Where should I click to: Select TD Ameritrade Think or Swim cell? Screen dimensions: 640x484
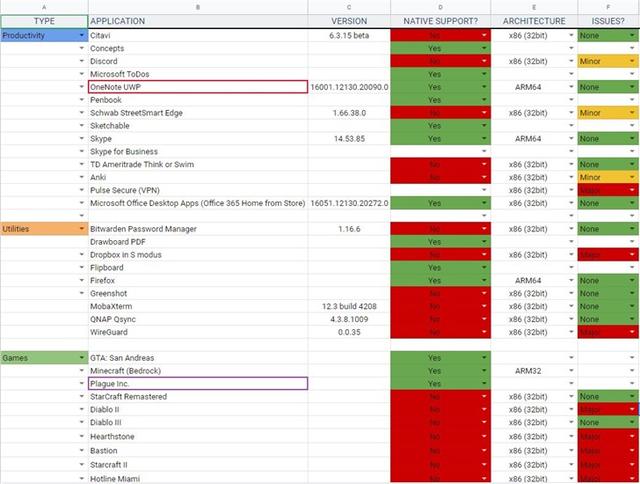pyautogui.click(x=198, y=164)
